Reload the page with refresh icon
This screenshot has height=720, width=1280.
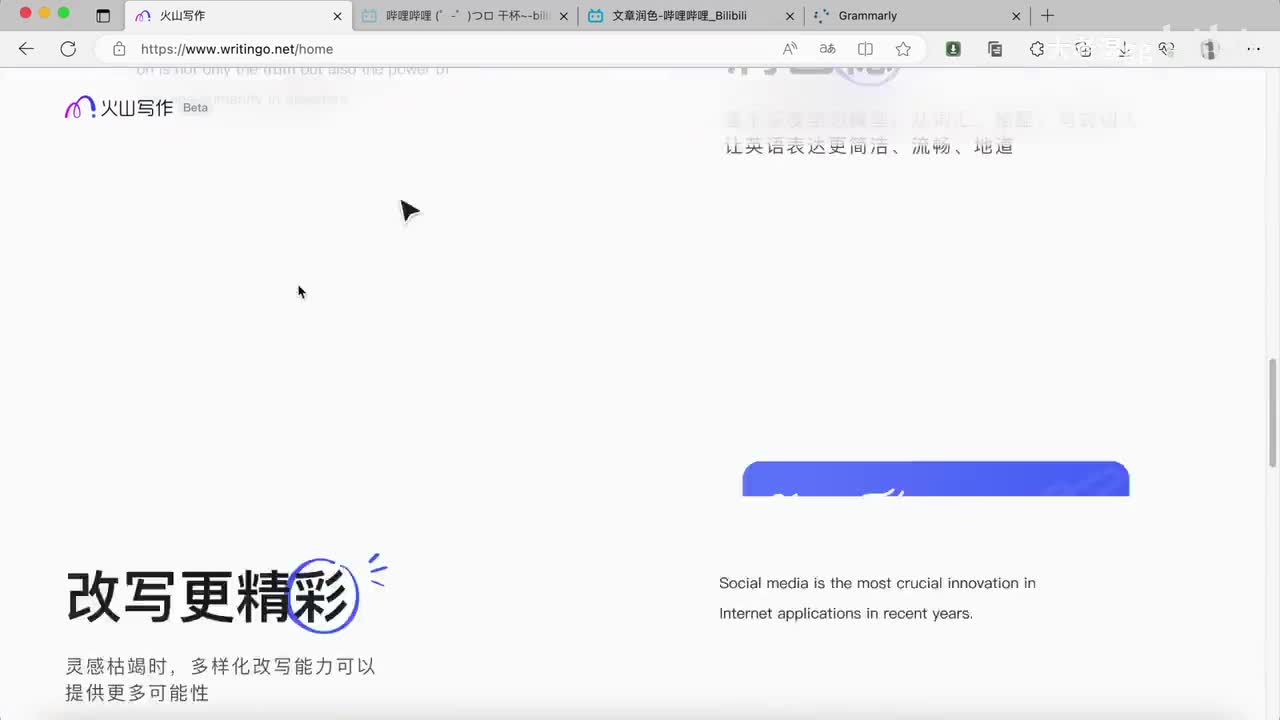[x=68, y=49]
